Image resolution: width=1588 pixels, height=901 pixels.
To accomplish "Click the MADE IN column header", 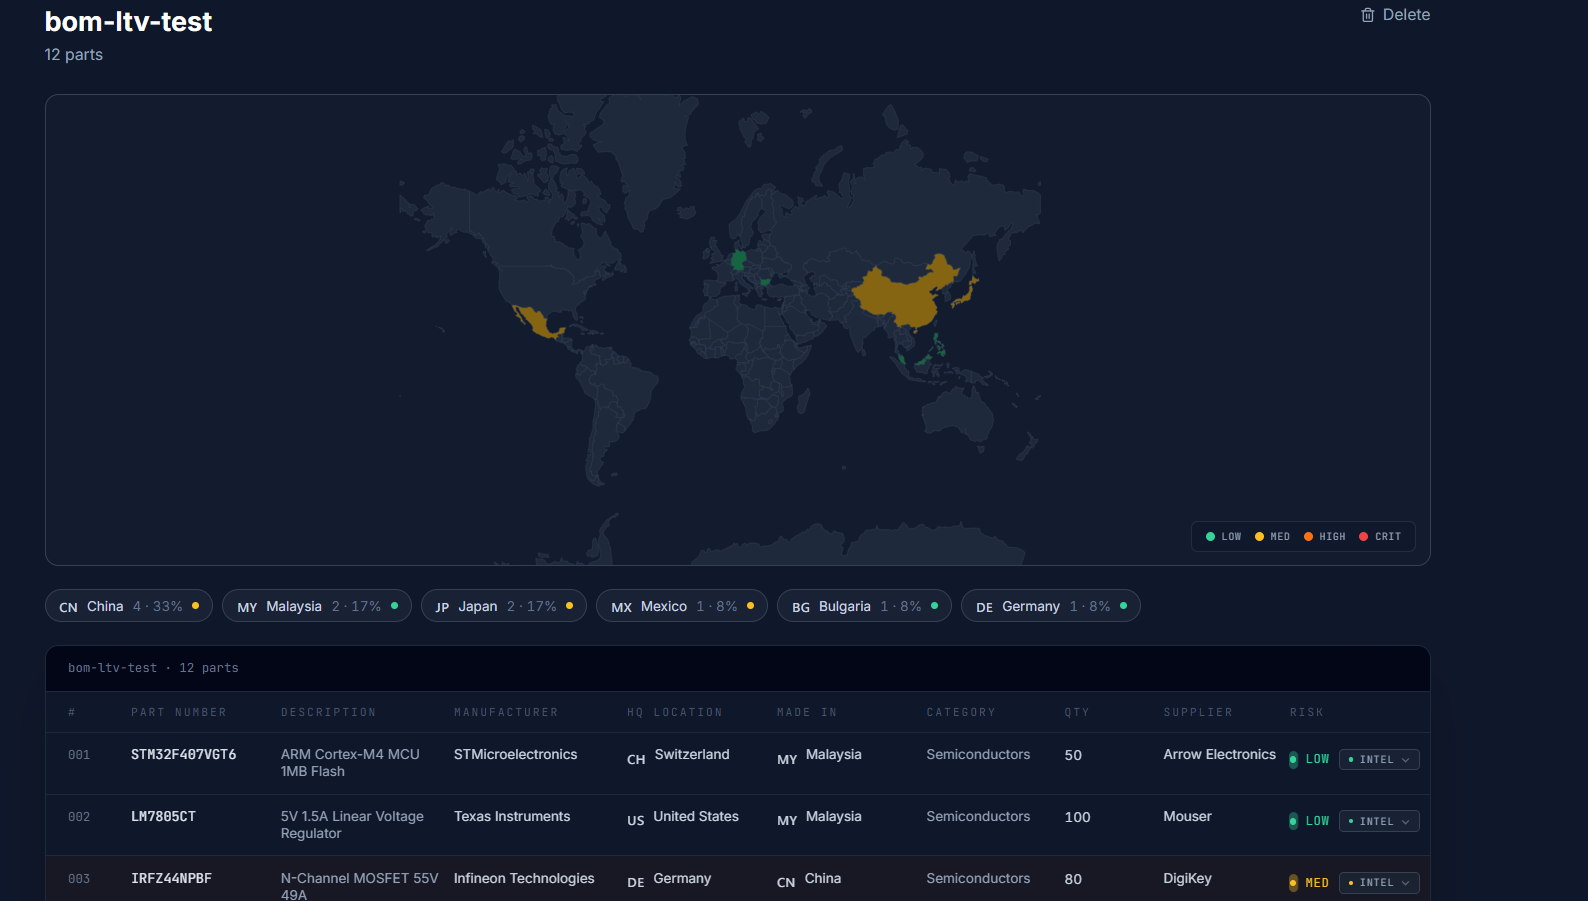I will 807,713.
